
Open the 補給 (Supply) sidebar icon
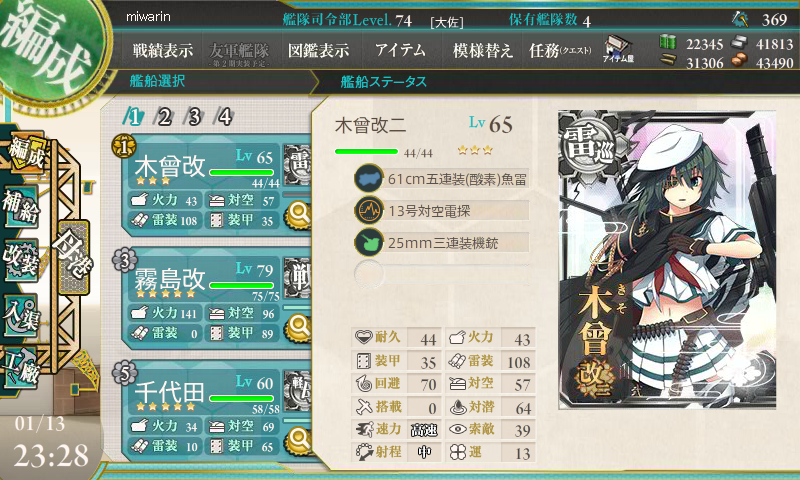click(21, 207)
